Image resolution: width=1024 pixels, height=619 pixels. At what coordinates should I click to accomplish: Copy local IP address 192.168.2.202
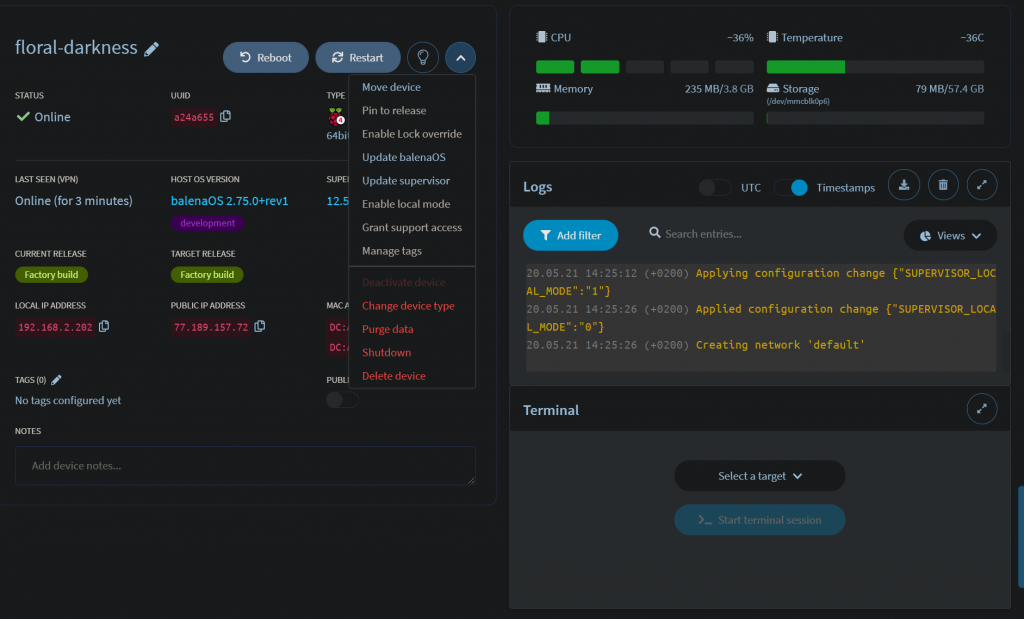click(x=104, y=326)
